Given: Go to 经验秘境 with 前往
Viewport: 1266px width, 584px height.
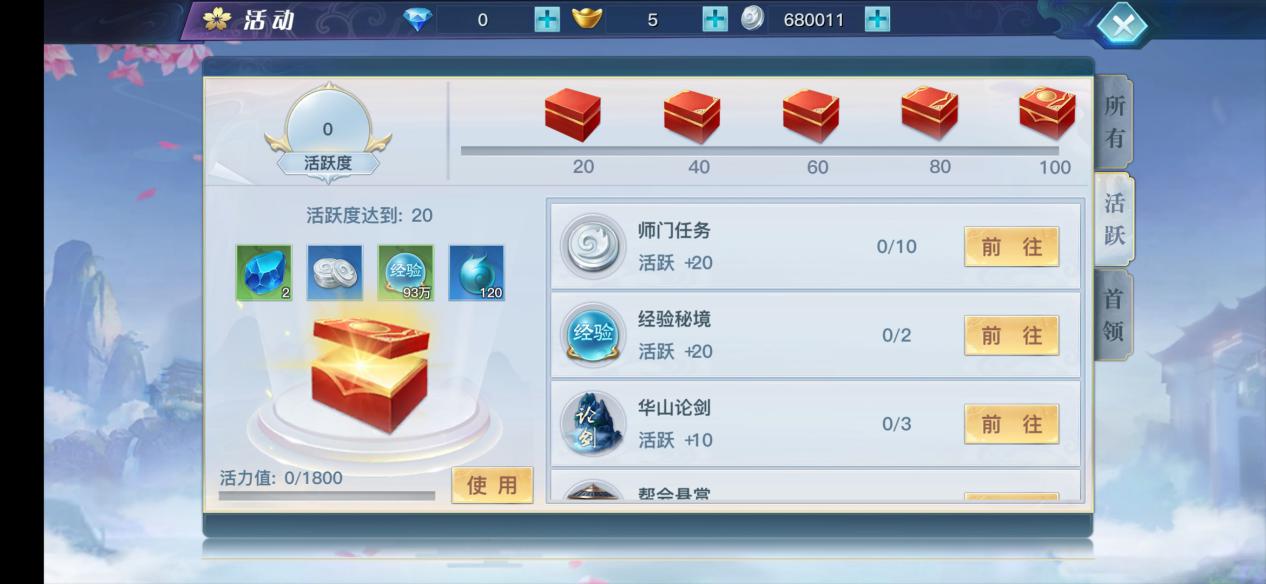Looking at the screenshot, I should point(1011,335).
